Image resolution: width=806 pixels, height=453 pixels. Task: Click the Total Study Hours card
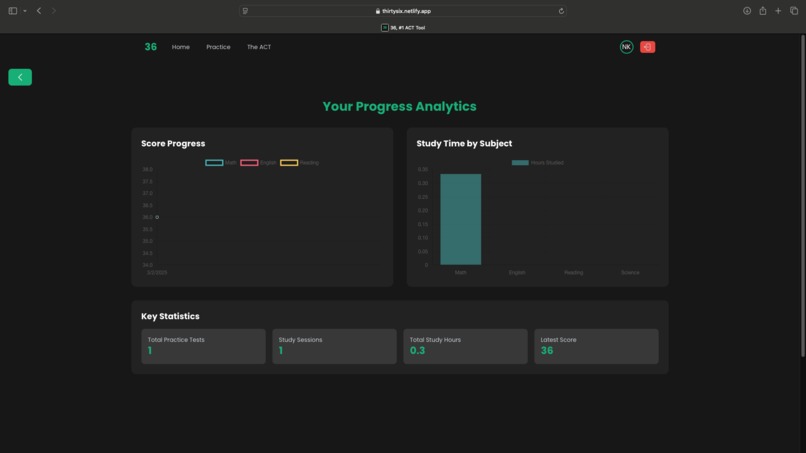click(465, 347)
